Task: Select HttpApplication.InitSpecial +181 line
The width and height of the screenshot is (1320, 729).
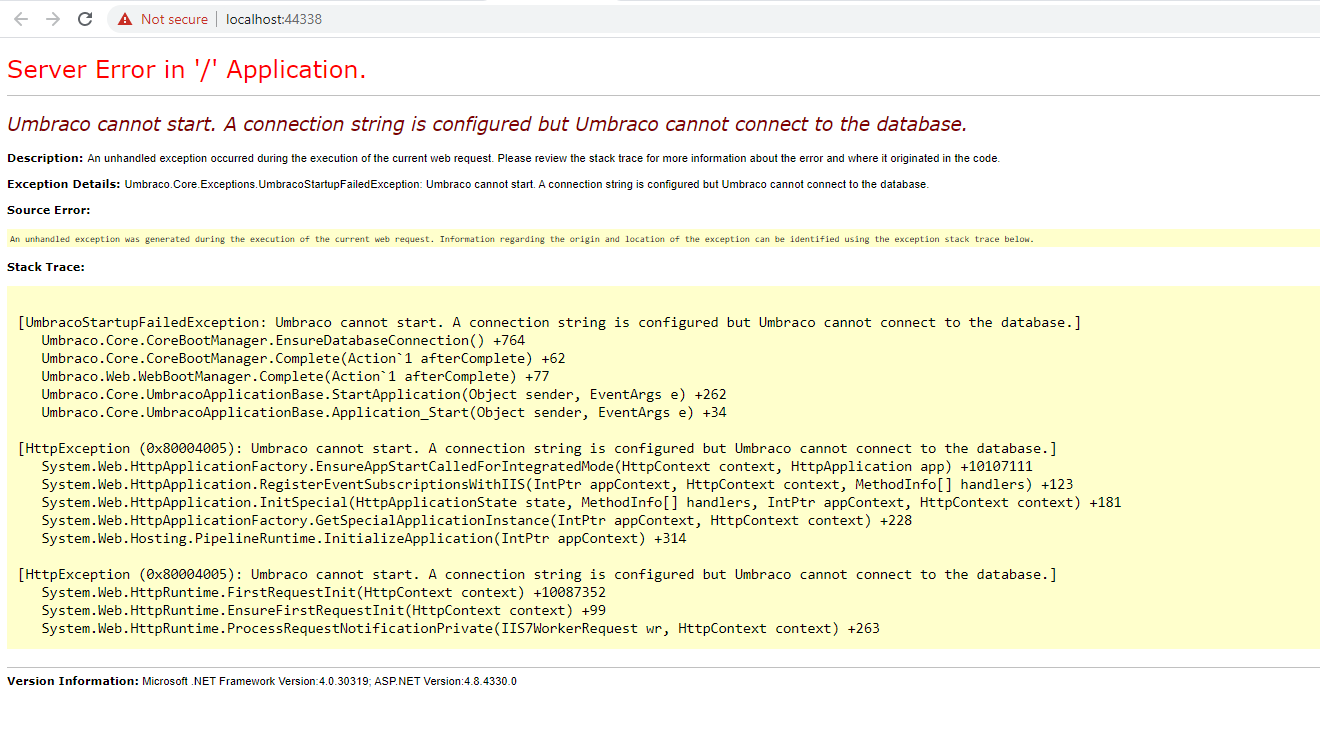Action: point(581,502)
